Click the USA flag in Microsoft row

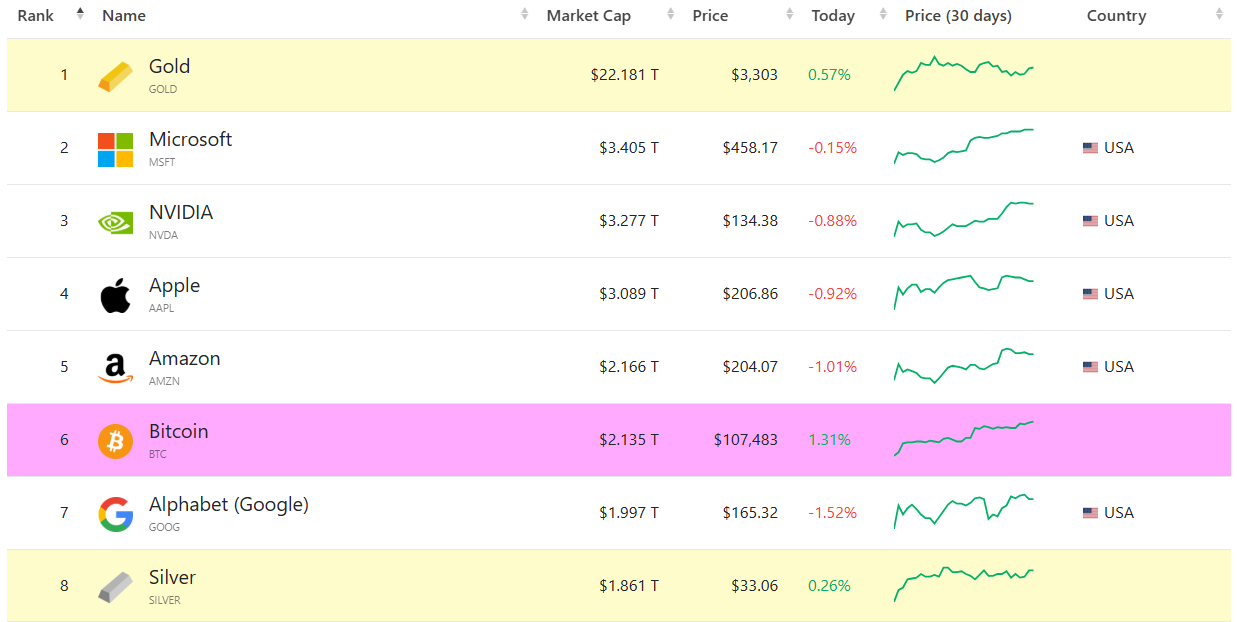click(x=1090, y=148)
